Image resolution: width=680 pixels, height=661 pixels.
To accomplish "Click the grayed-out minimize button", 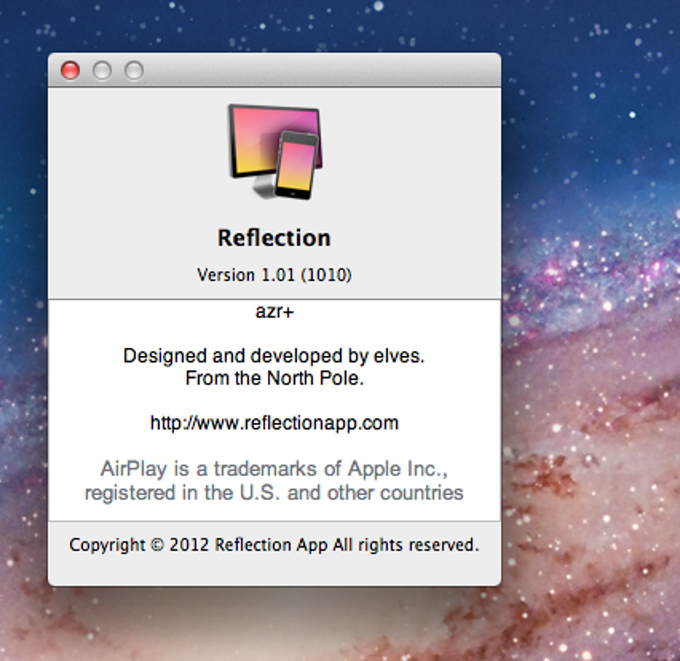I will 102,70.
